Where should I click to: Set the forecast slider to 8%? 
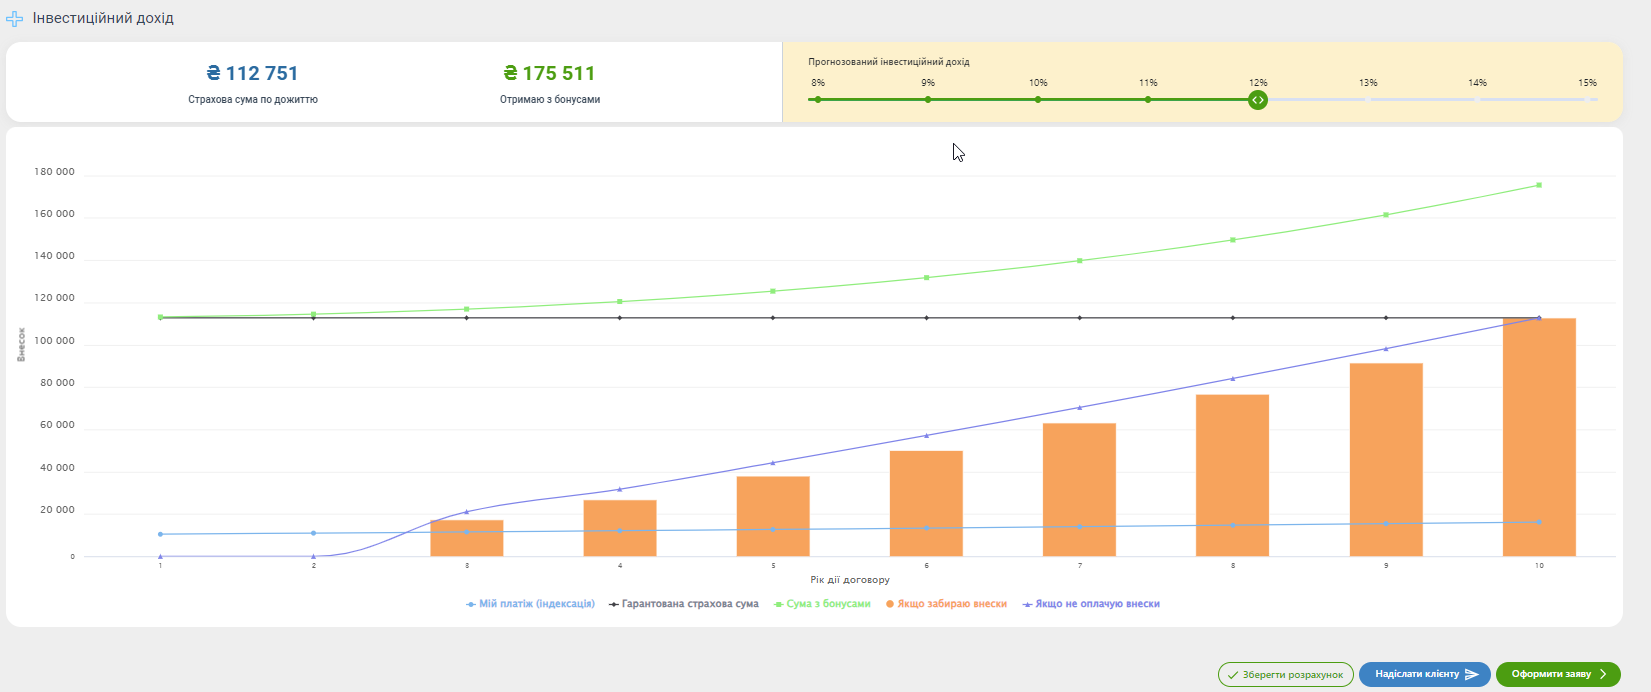[818, 100]
